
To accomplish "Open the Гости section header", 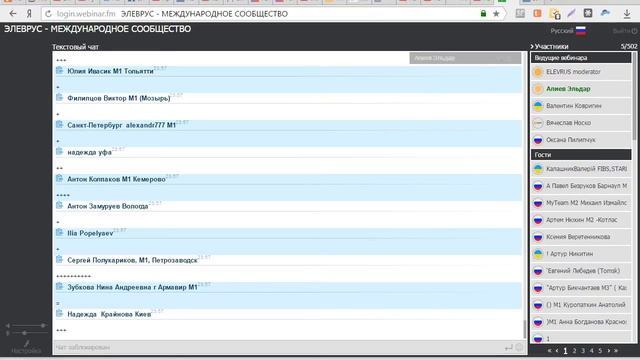I will click(x=581, y=155).
